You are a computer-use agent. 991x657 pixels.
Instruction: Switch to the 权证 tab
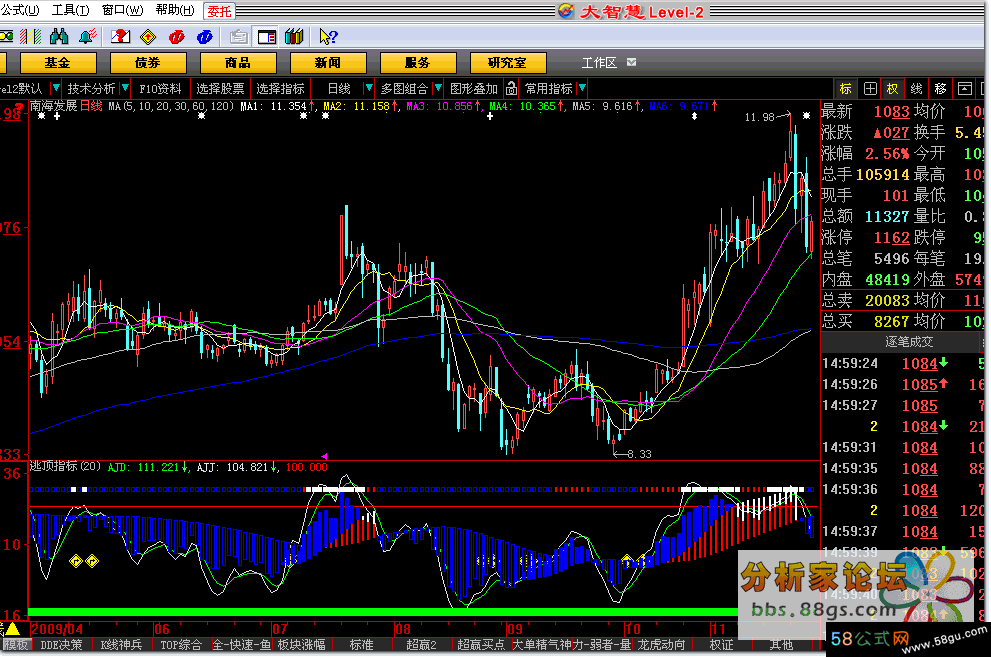pyautogui.click(x=721, y=645)
